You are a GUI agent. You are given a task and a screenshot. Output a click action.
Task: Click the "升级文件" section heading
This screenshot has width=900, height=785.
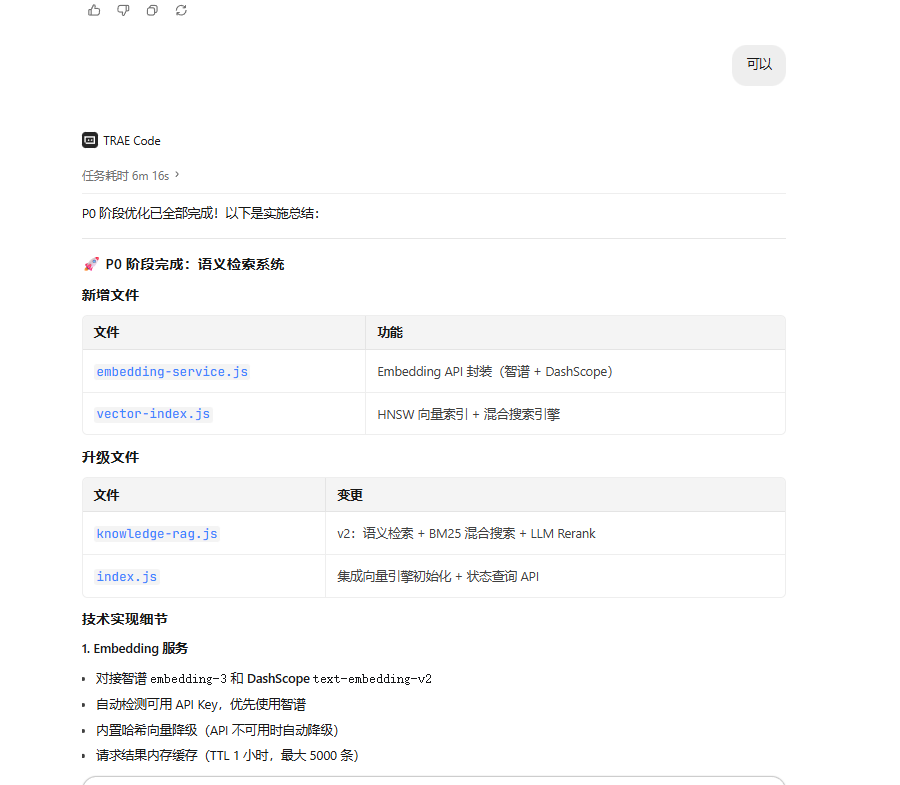(x=110, y=457)
